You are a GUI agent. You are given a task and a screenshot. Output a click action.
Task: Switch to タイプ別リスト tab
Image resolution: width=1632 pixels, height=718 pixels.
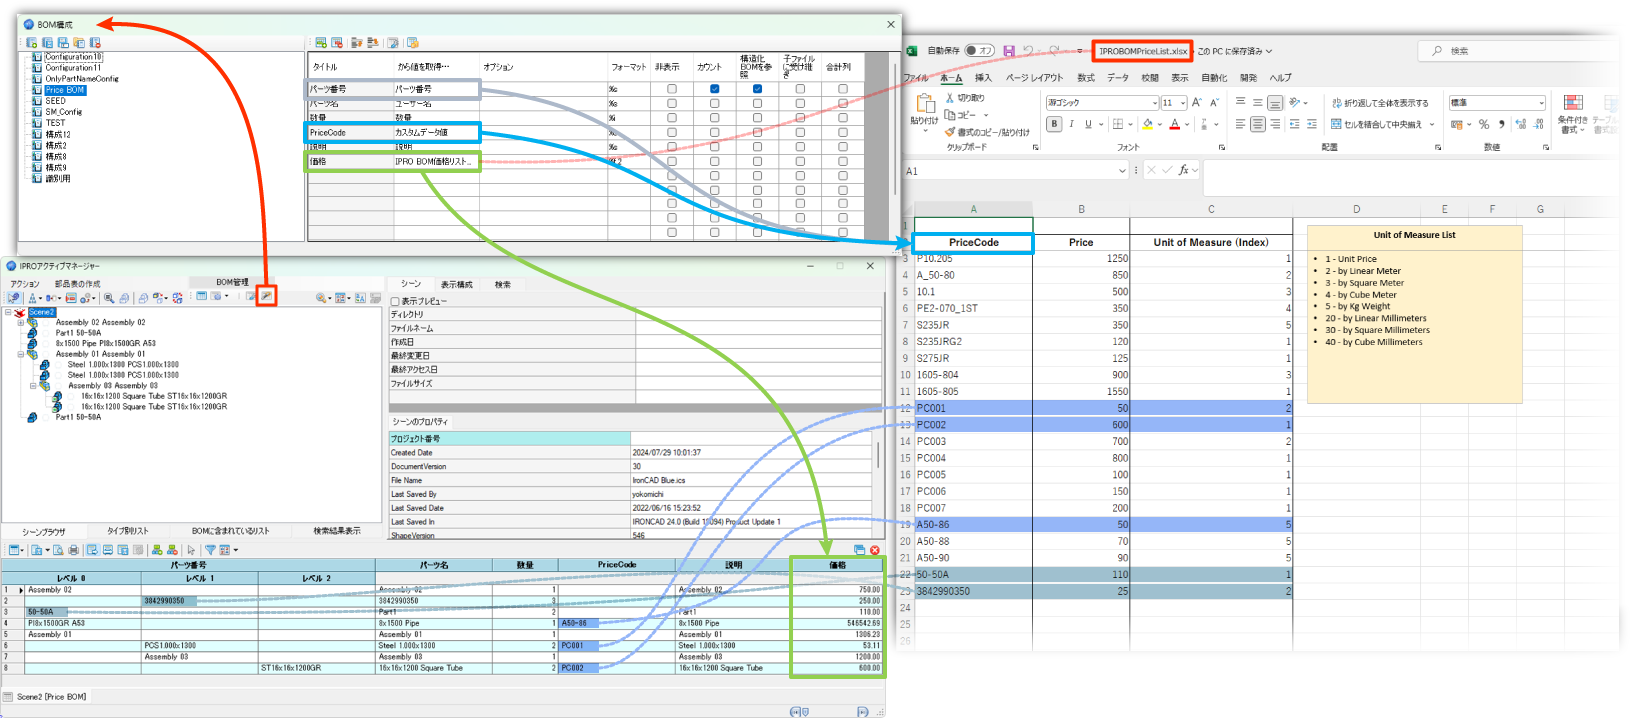pos(128,531)
